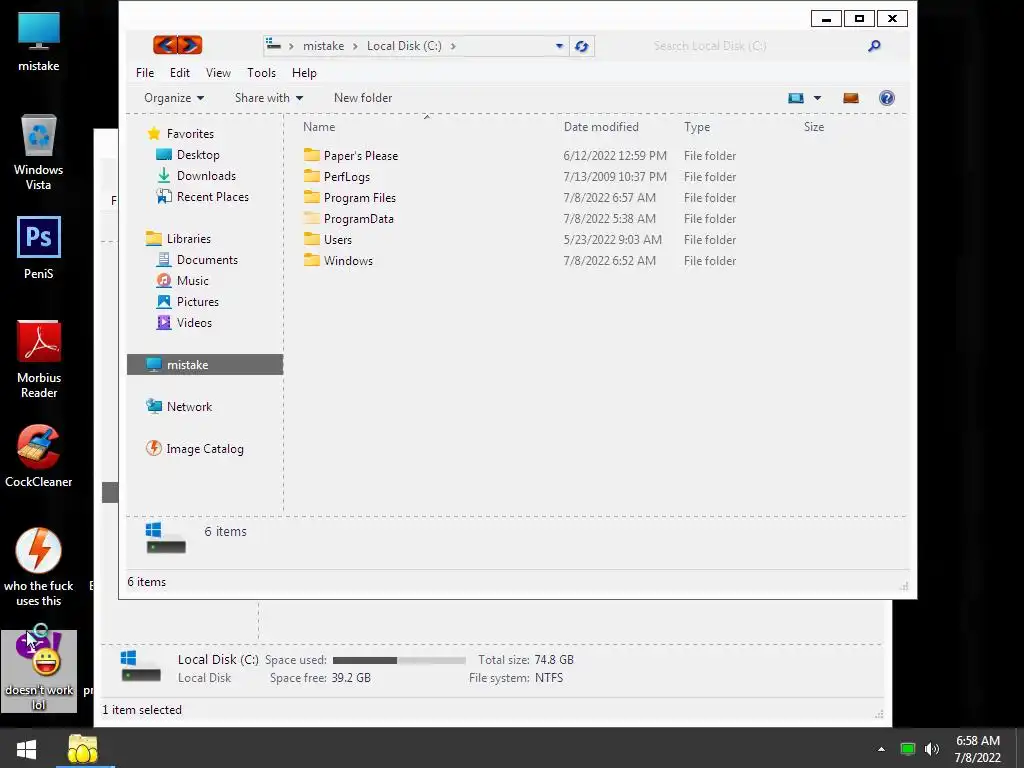Click the green network tray icon
Viewport: 1024px width, 768px height.
point(908,749)
